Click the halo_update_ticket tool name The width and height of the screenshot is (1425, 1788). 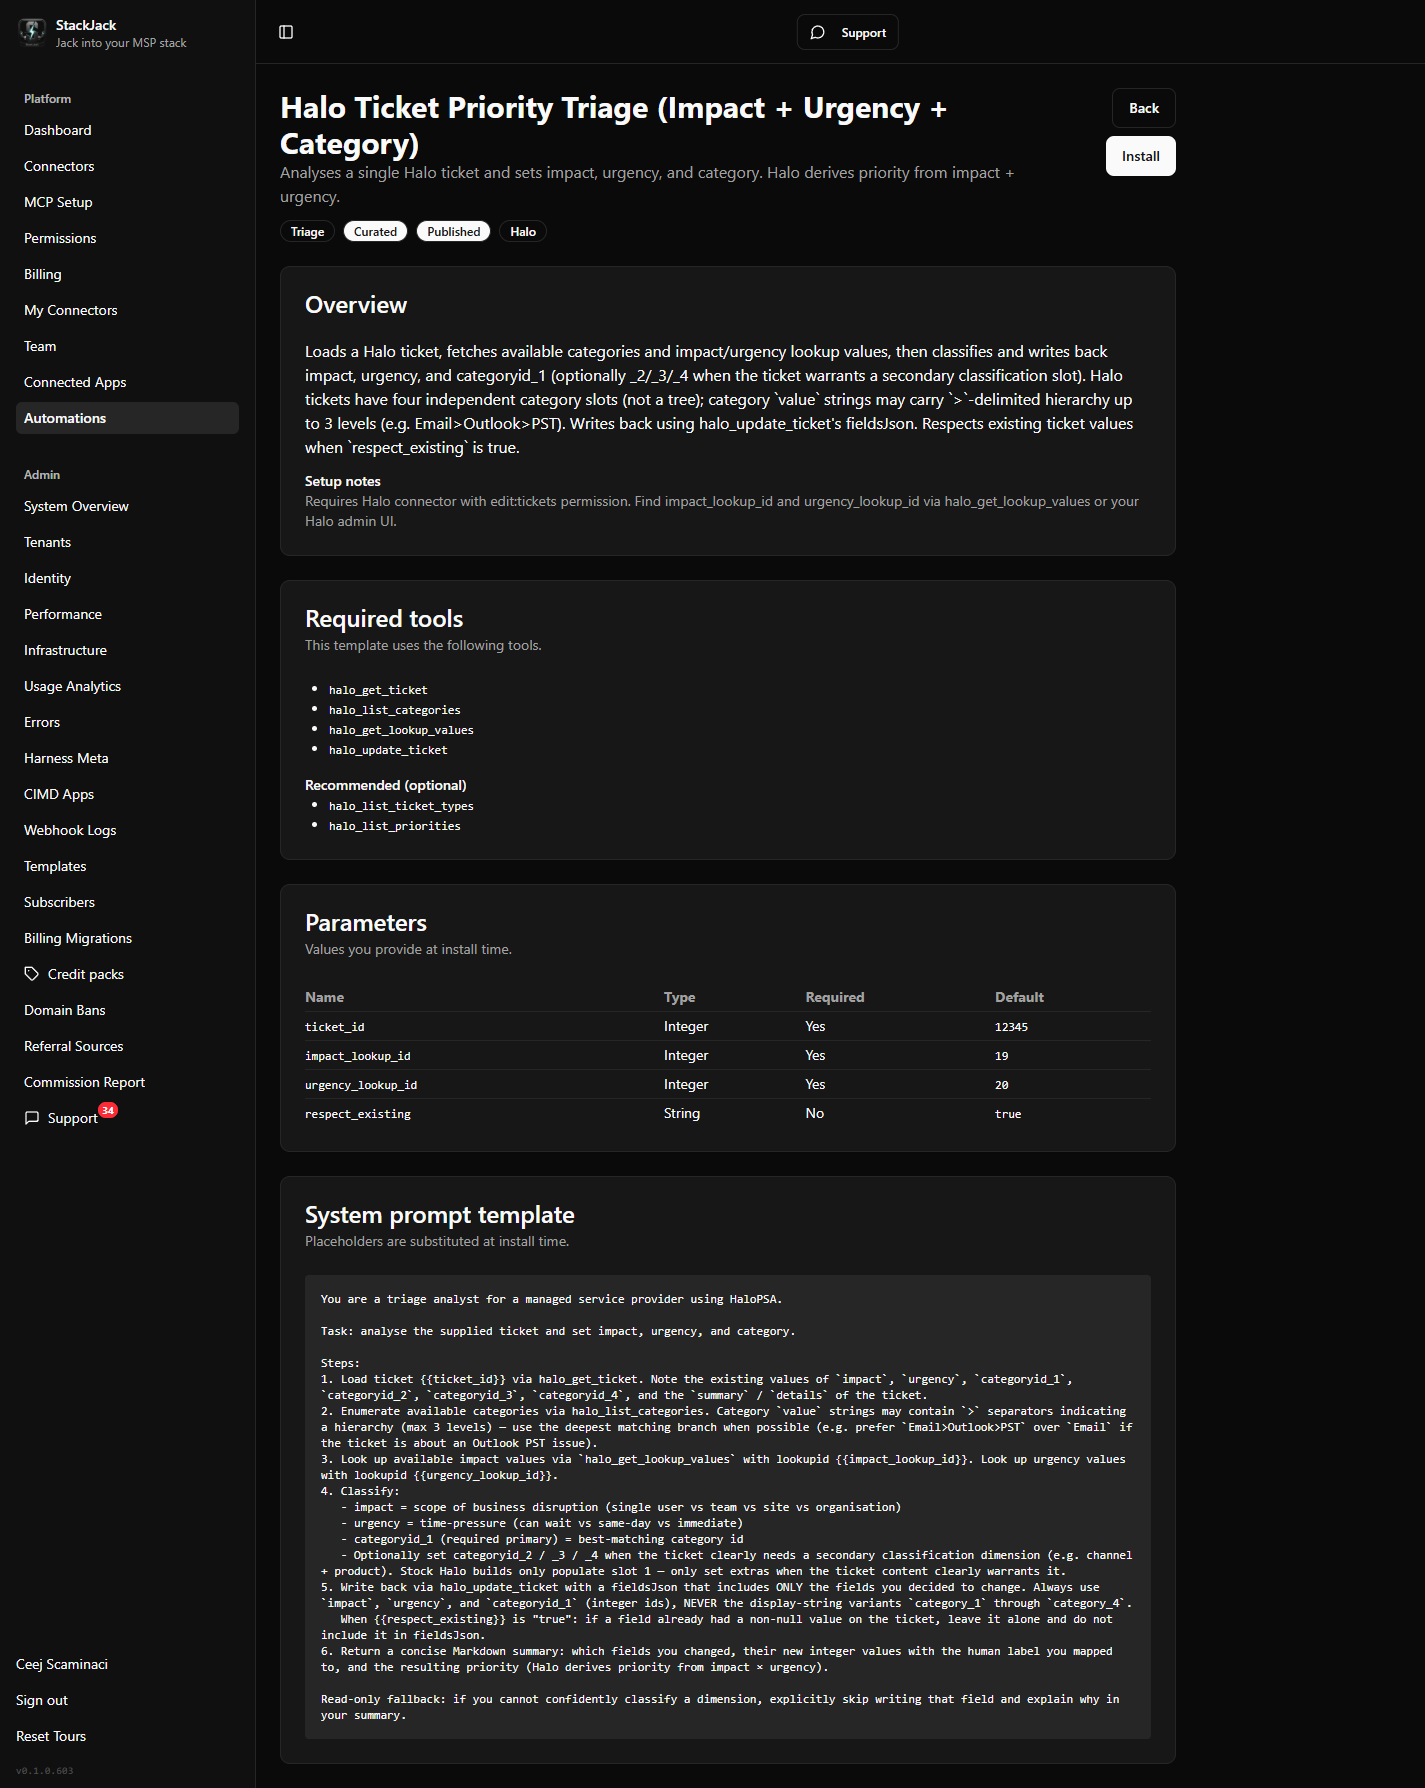coord(388,750)
